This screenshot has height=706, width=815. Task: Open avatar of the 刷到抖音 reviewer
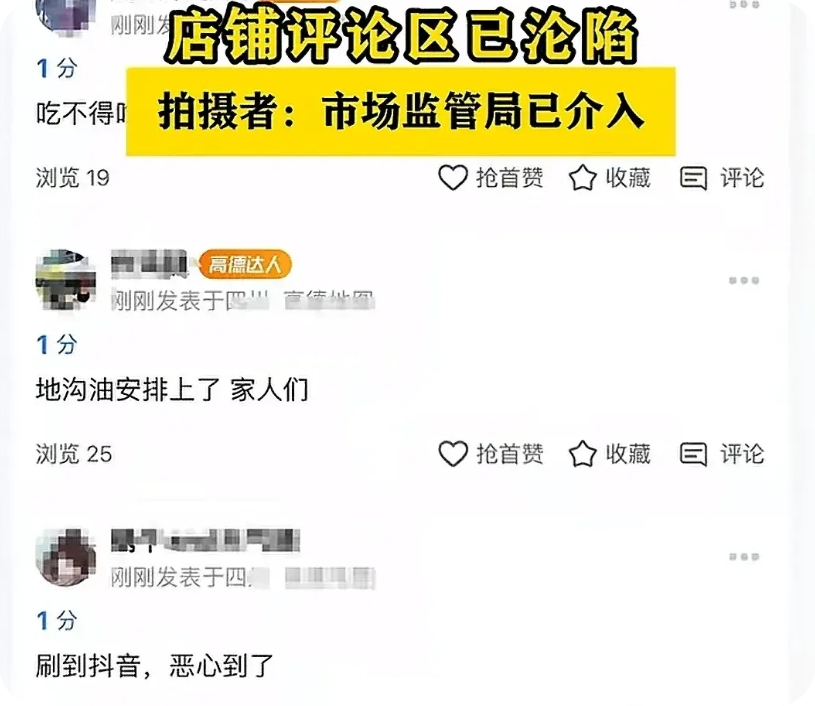click(65, 557)
